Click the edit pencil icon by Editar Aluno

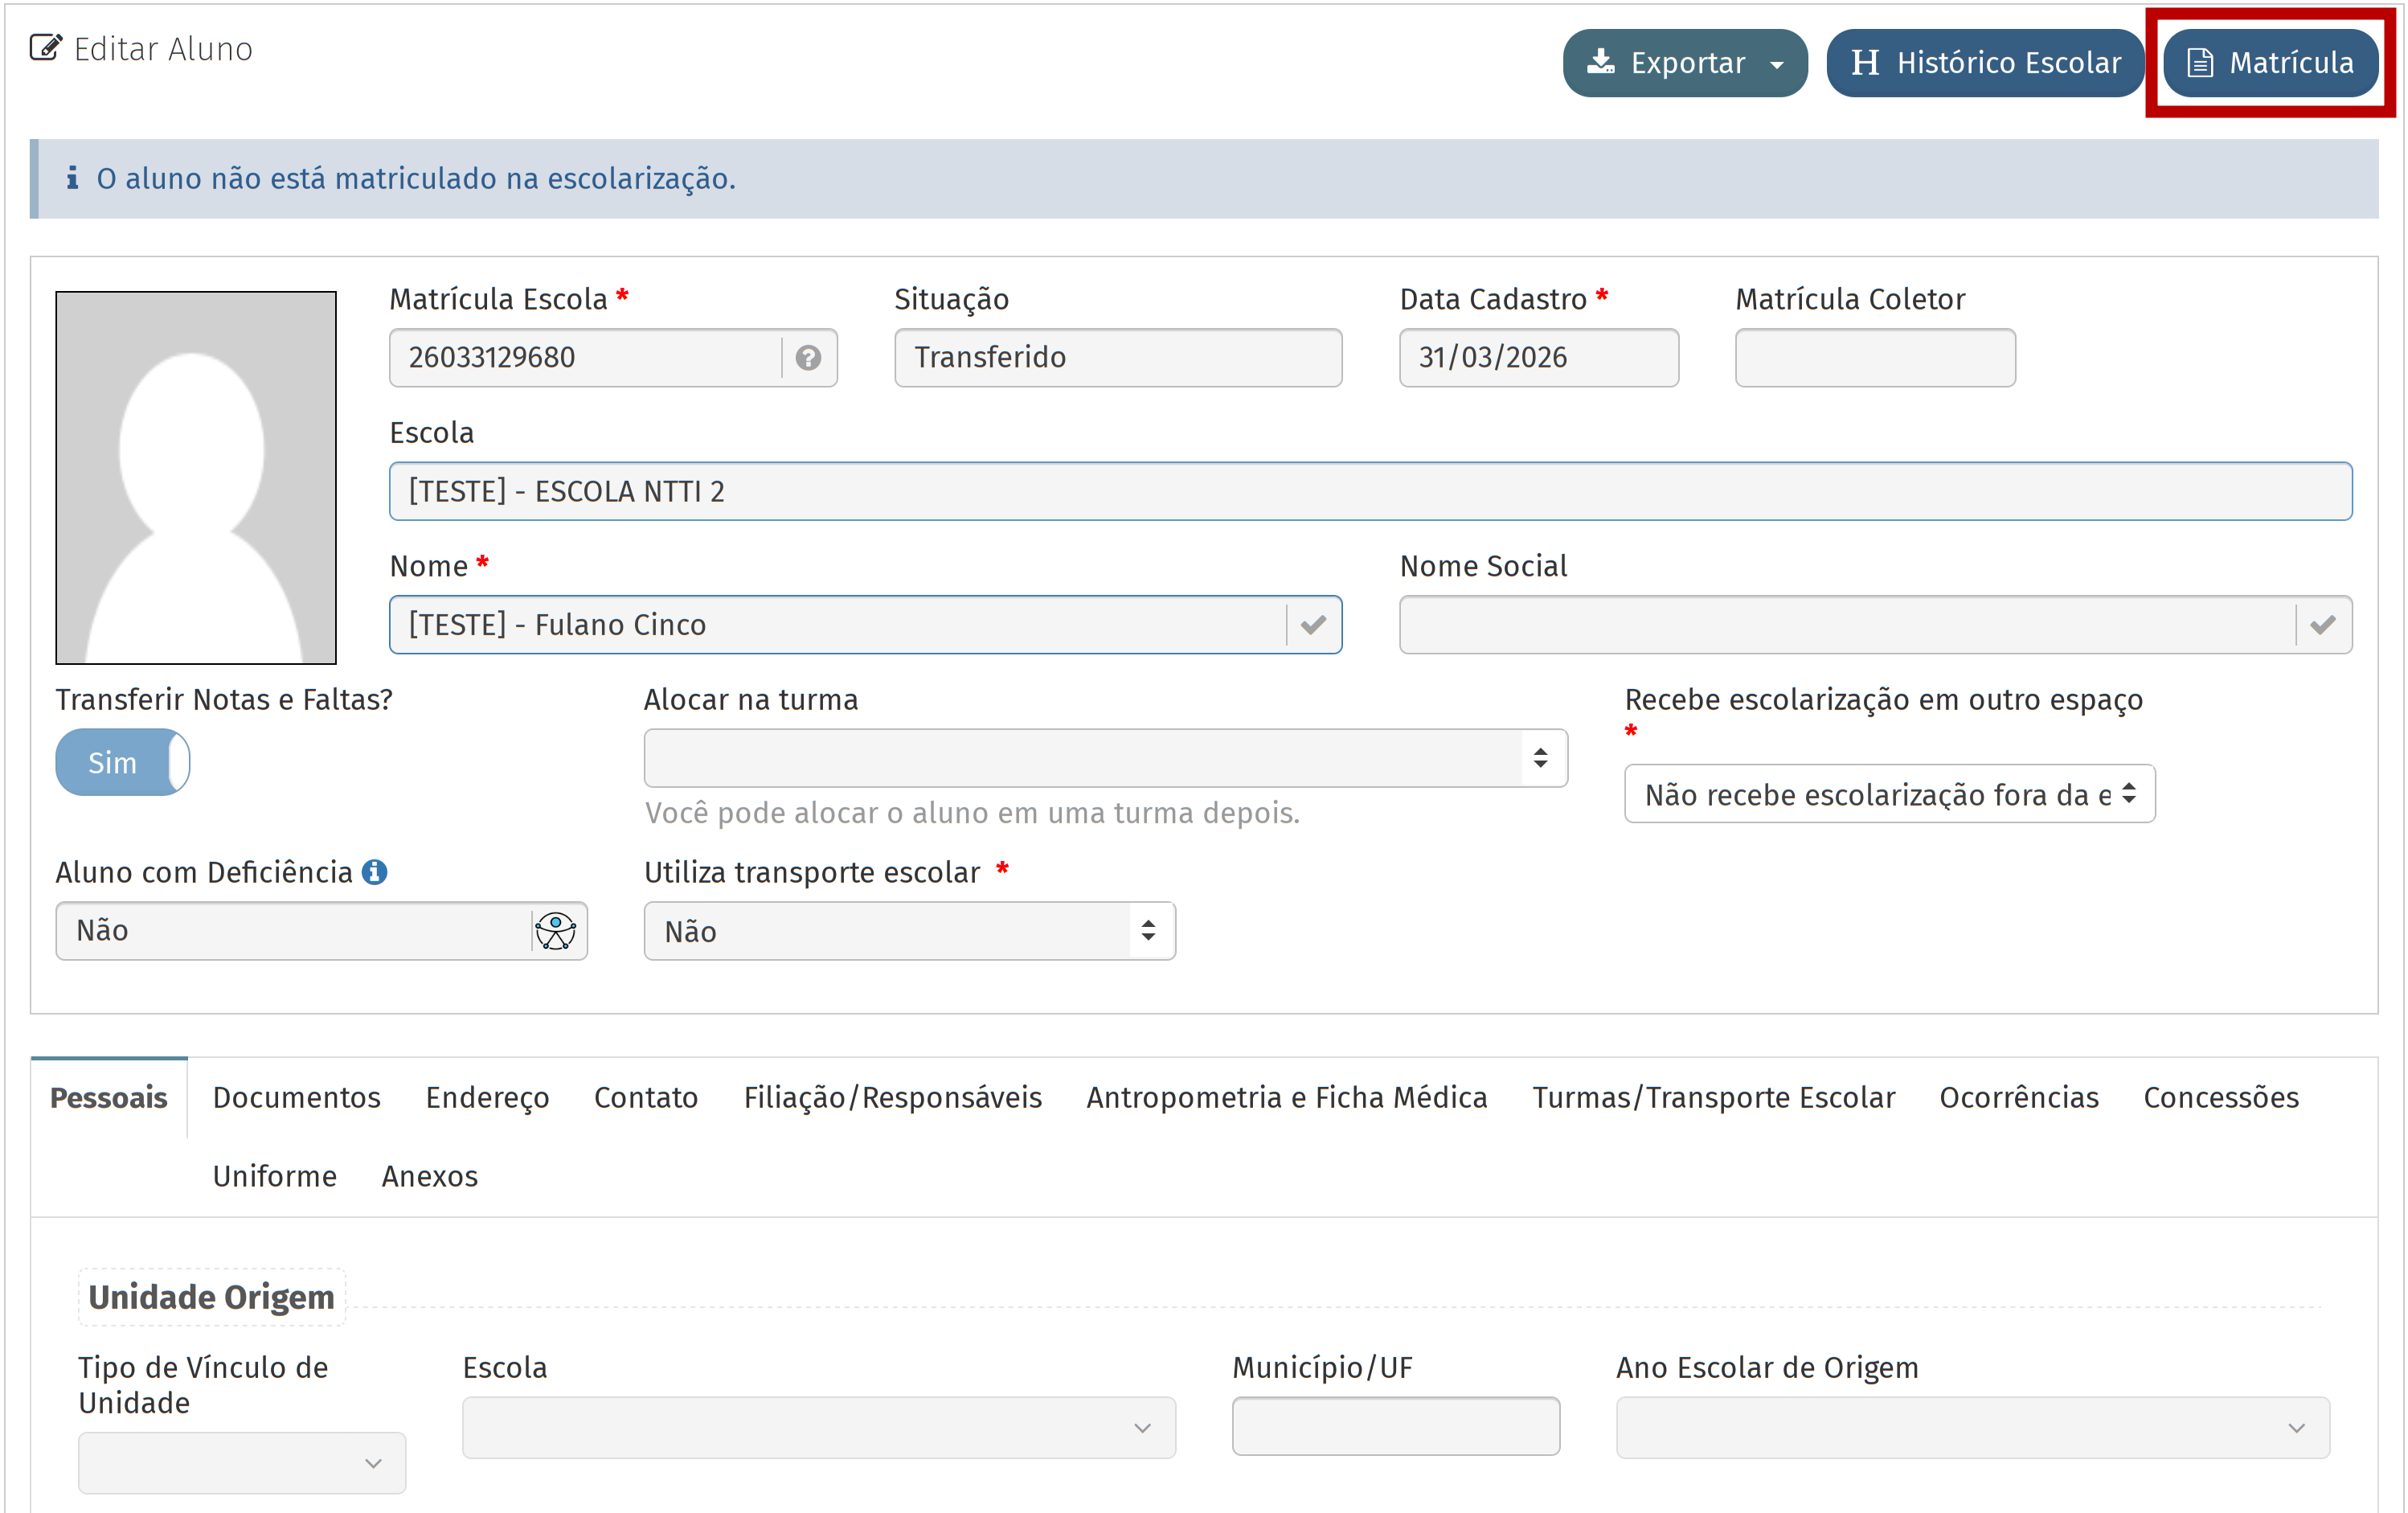[45, 48]
